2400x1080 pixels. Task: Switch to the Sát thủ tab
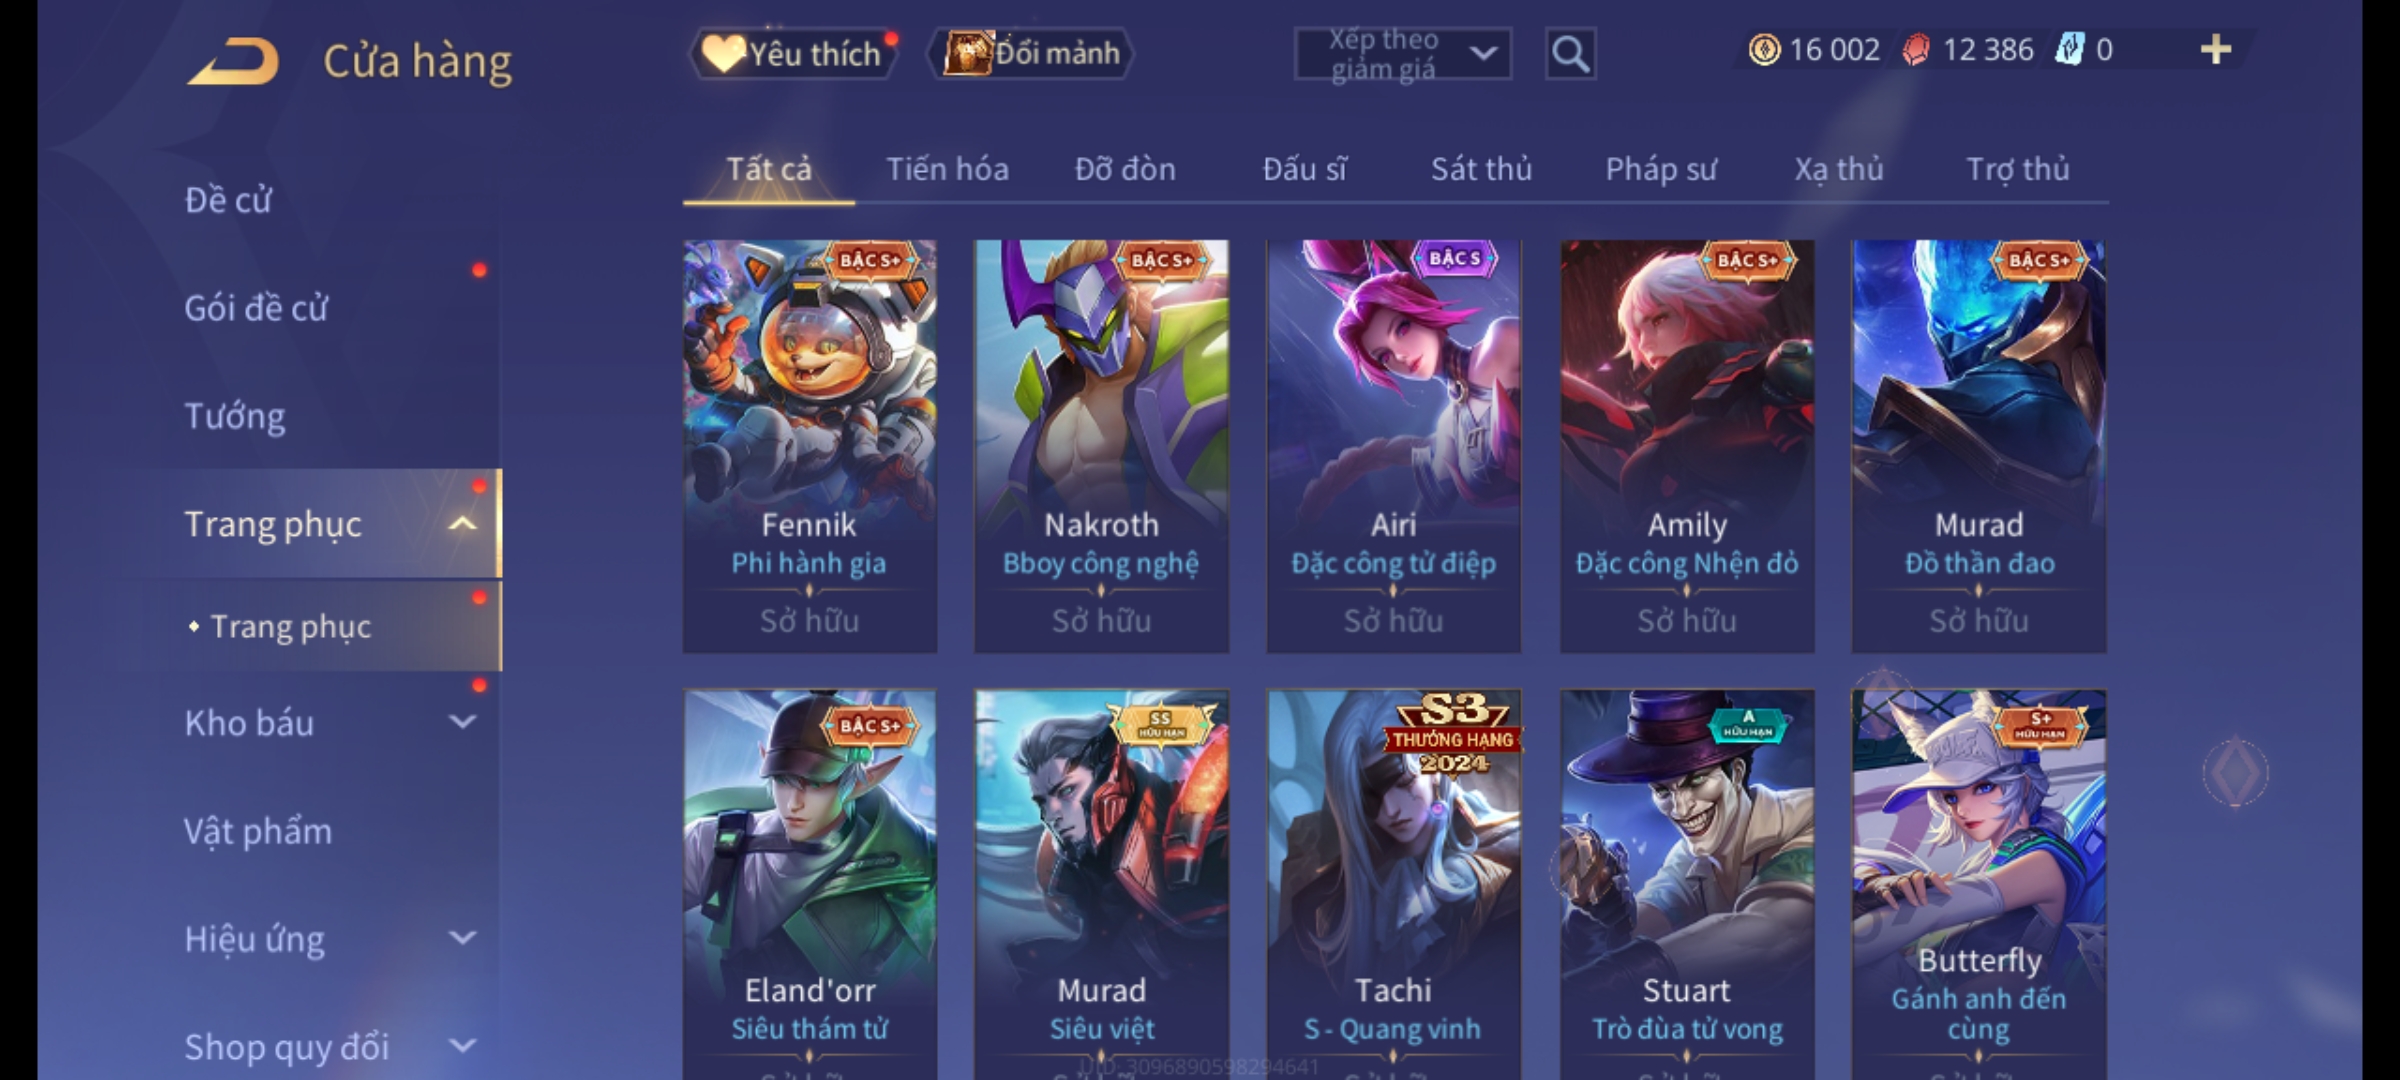[x=1481, y=169]
